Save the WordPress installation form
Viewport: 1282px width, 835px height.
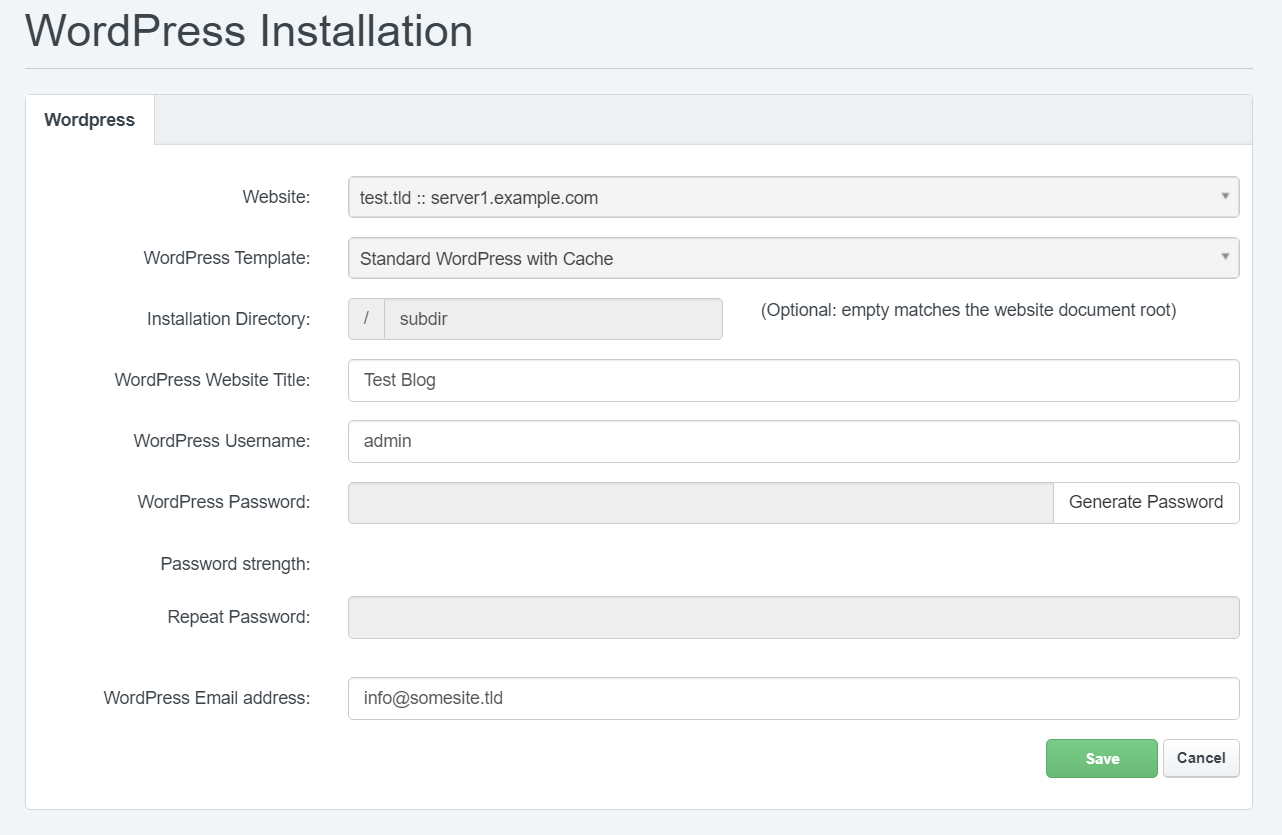1102,758
